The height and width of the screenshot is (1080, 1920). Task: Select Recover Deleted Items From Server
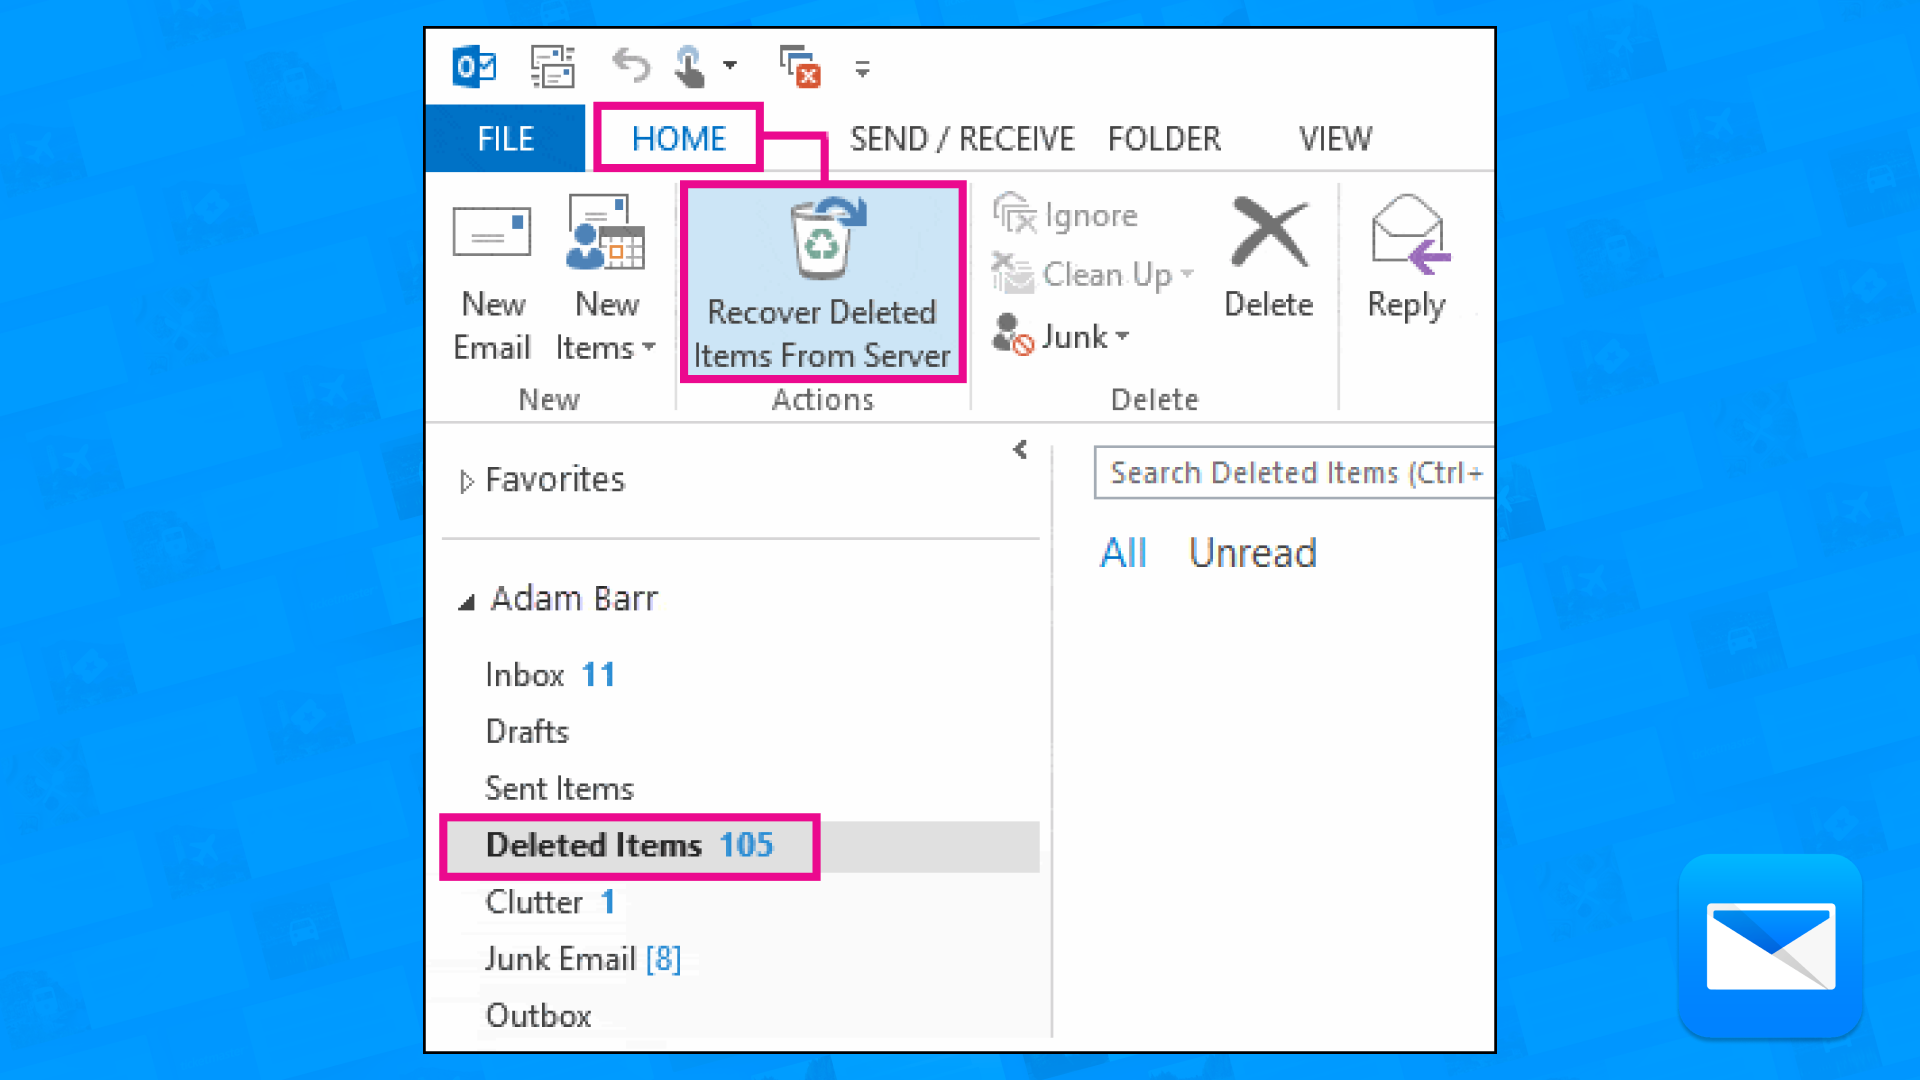coord(822,280)
